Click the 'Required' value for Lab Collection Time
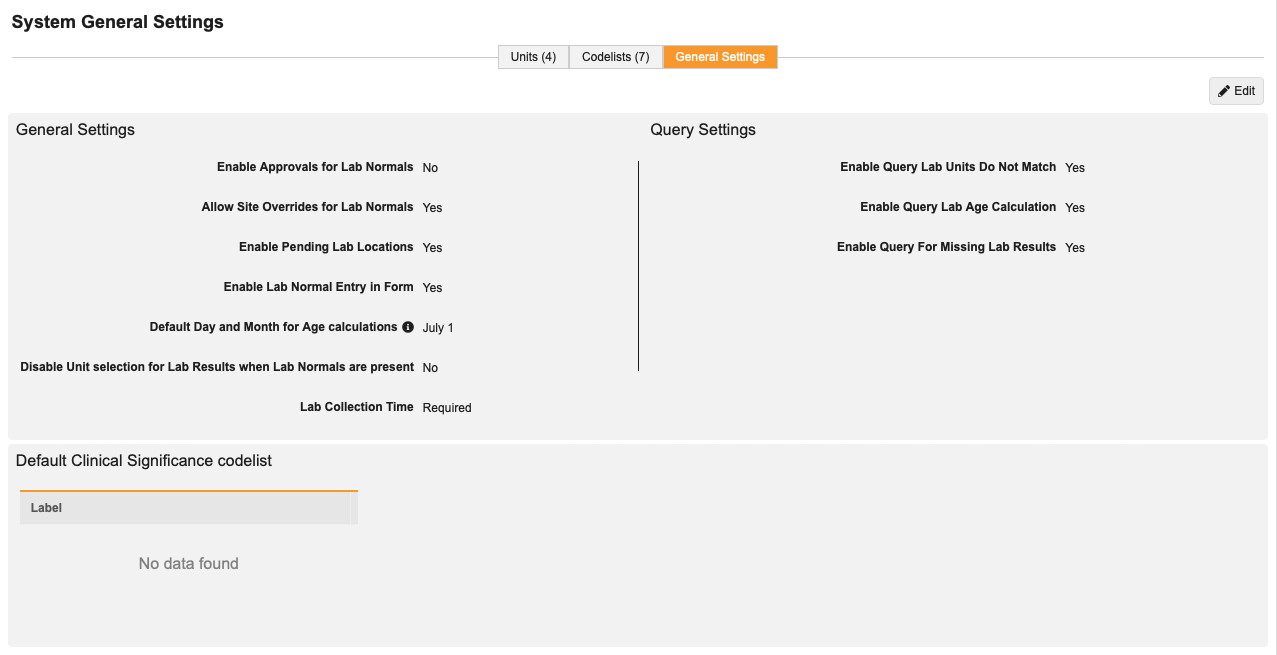The height and width of the screenshot is (655, 1277). (447, 408)
